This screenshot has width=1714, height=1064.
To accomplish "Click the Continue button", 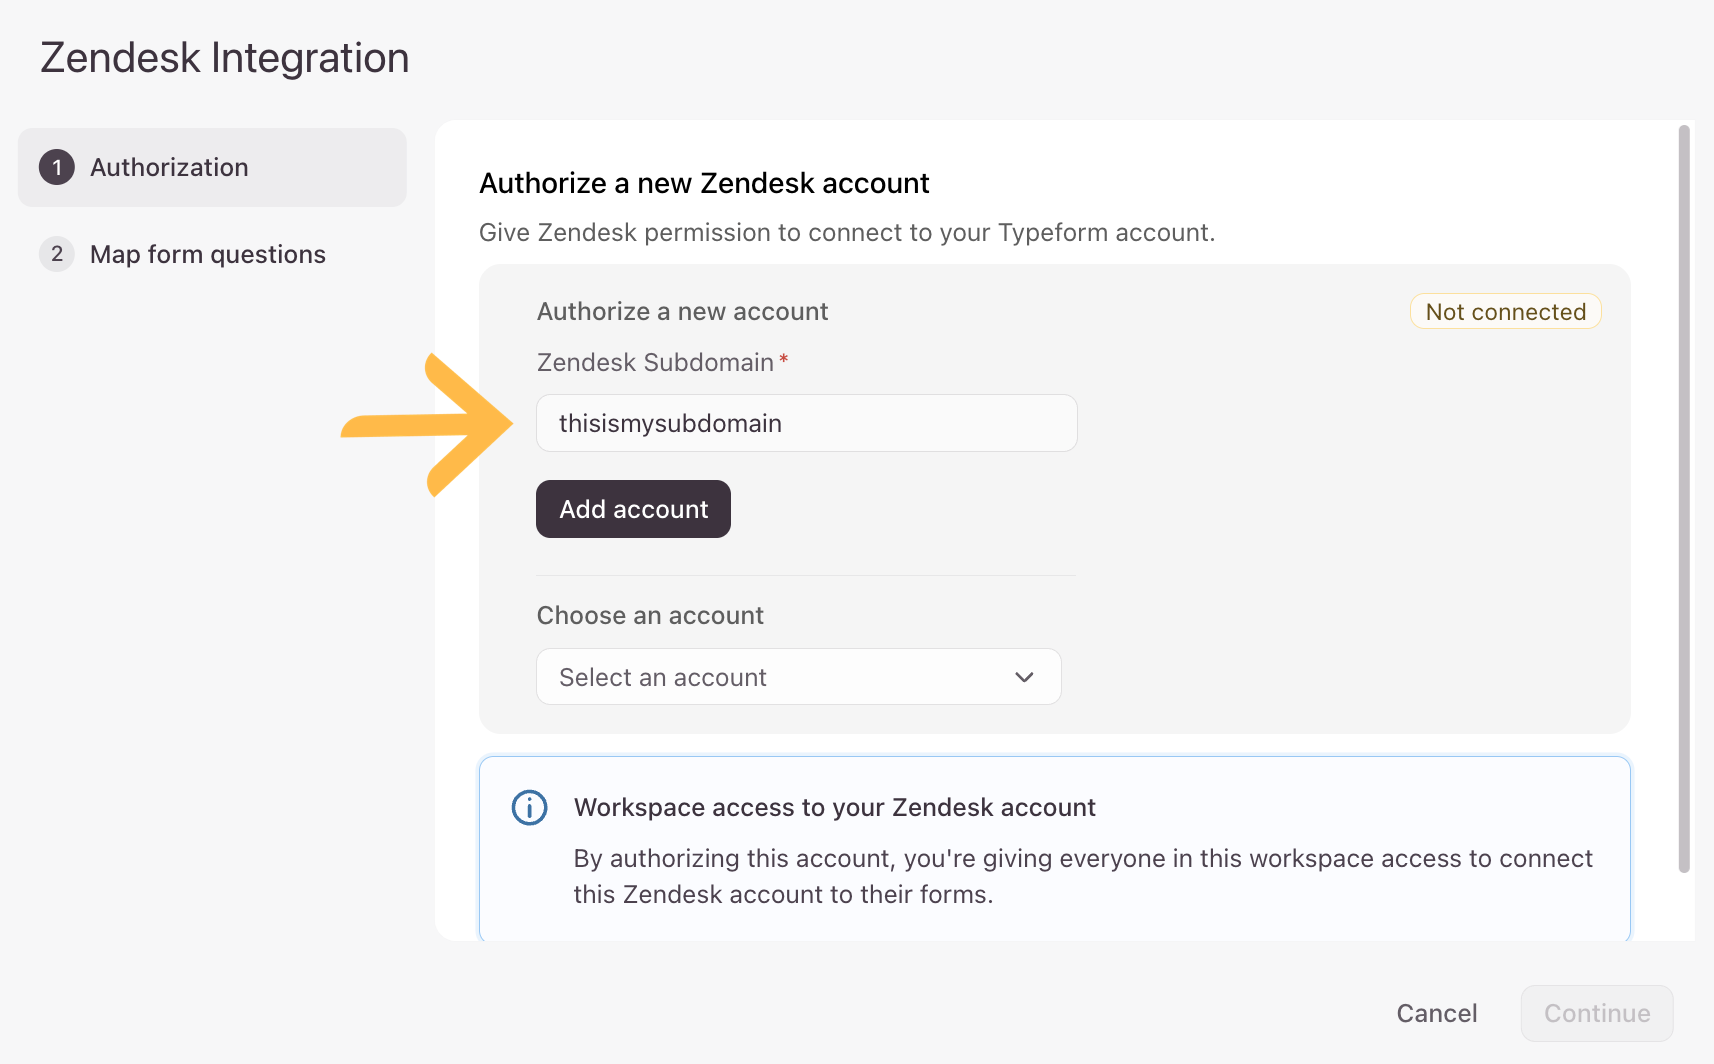I will tap(1596, 1013).
